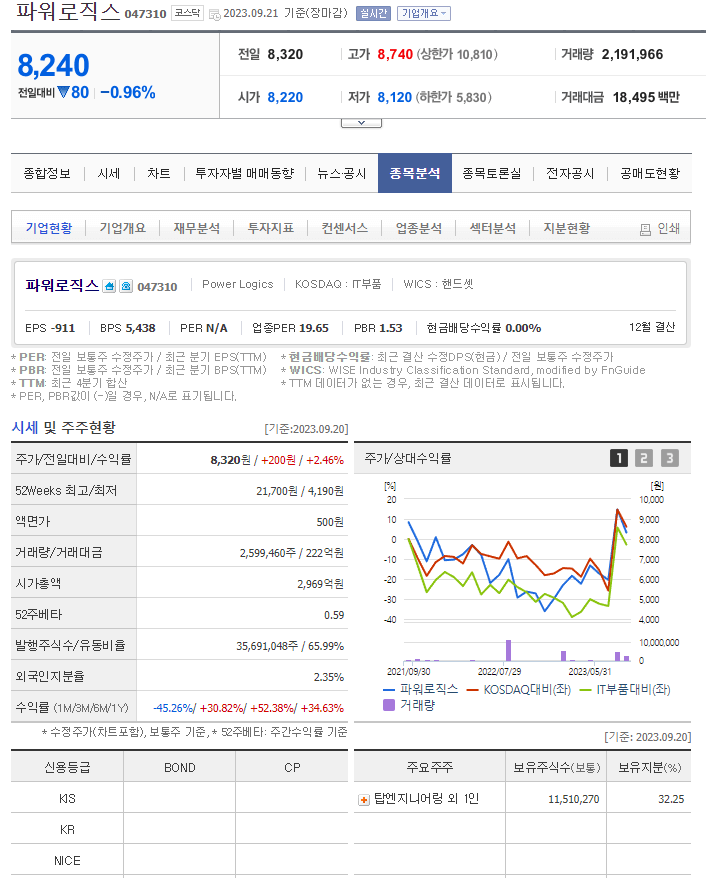Select the 종목분석 tab
The image size is (706, 878).
tap(415, 173)
